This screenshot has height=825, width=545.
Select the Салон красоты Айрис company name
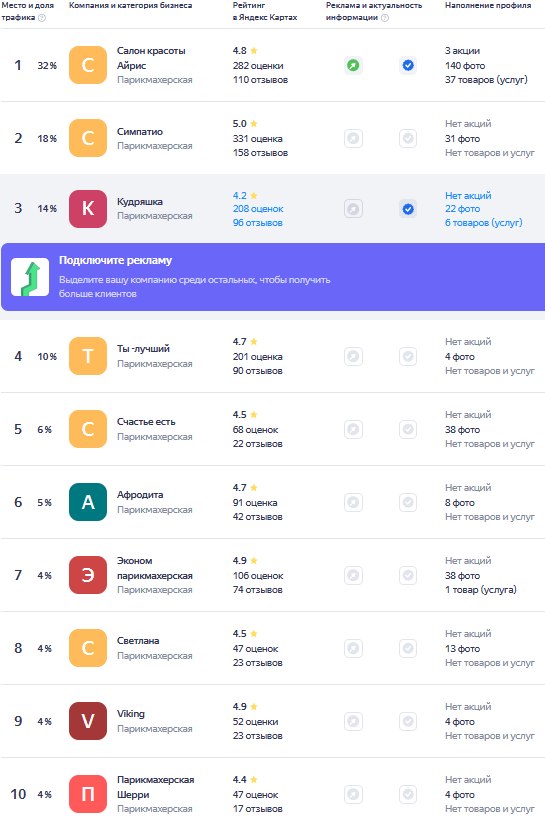(151, 58)
